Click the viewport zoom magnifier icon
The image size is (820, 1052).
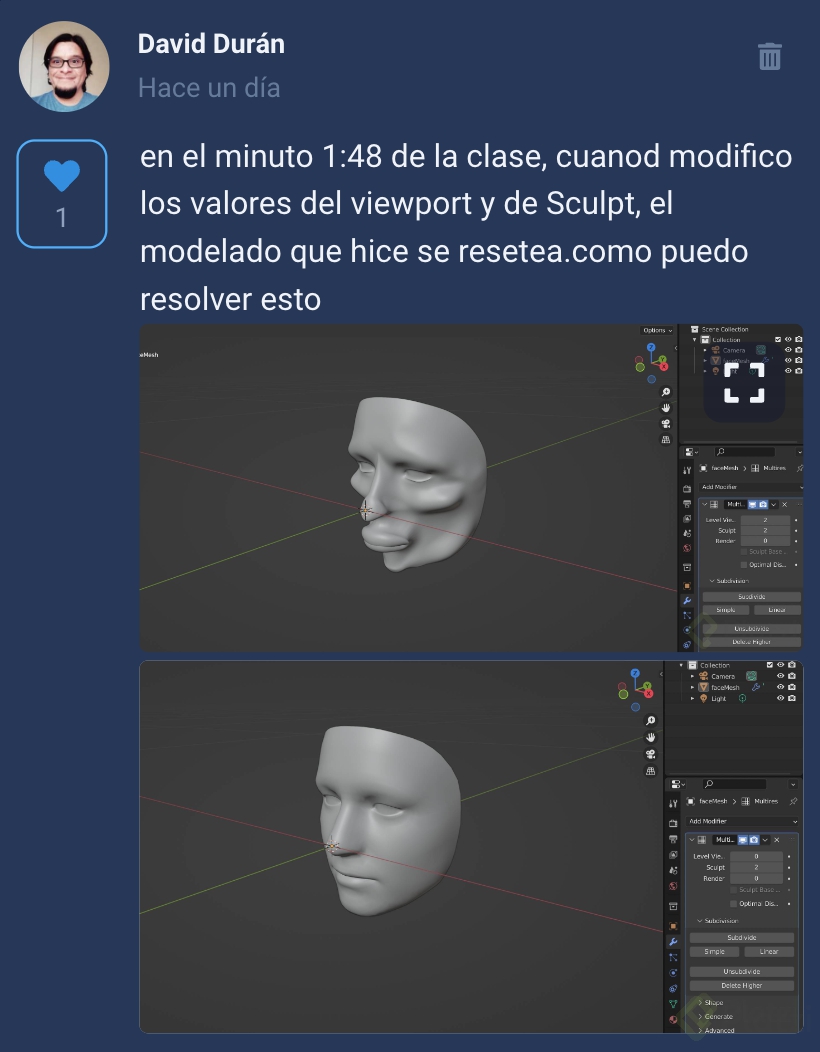tap(650, 720)
